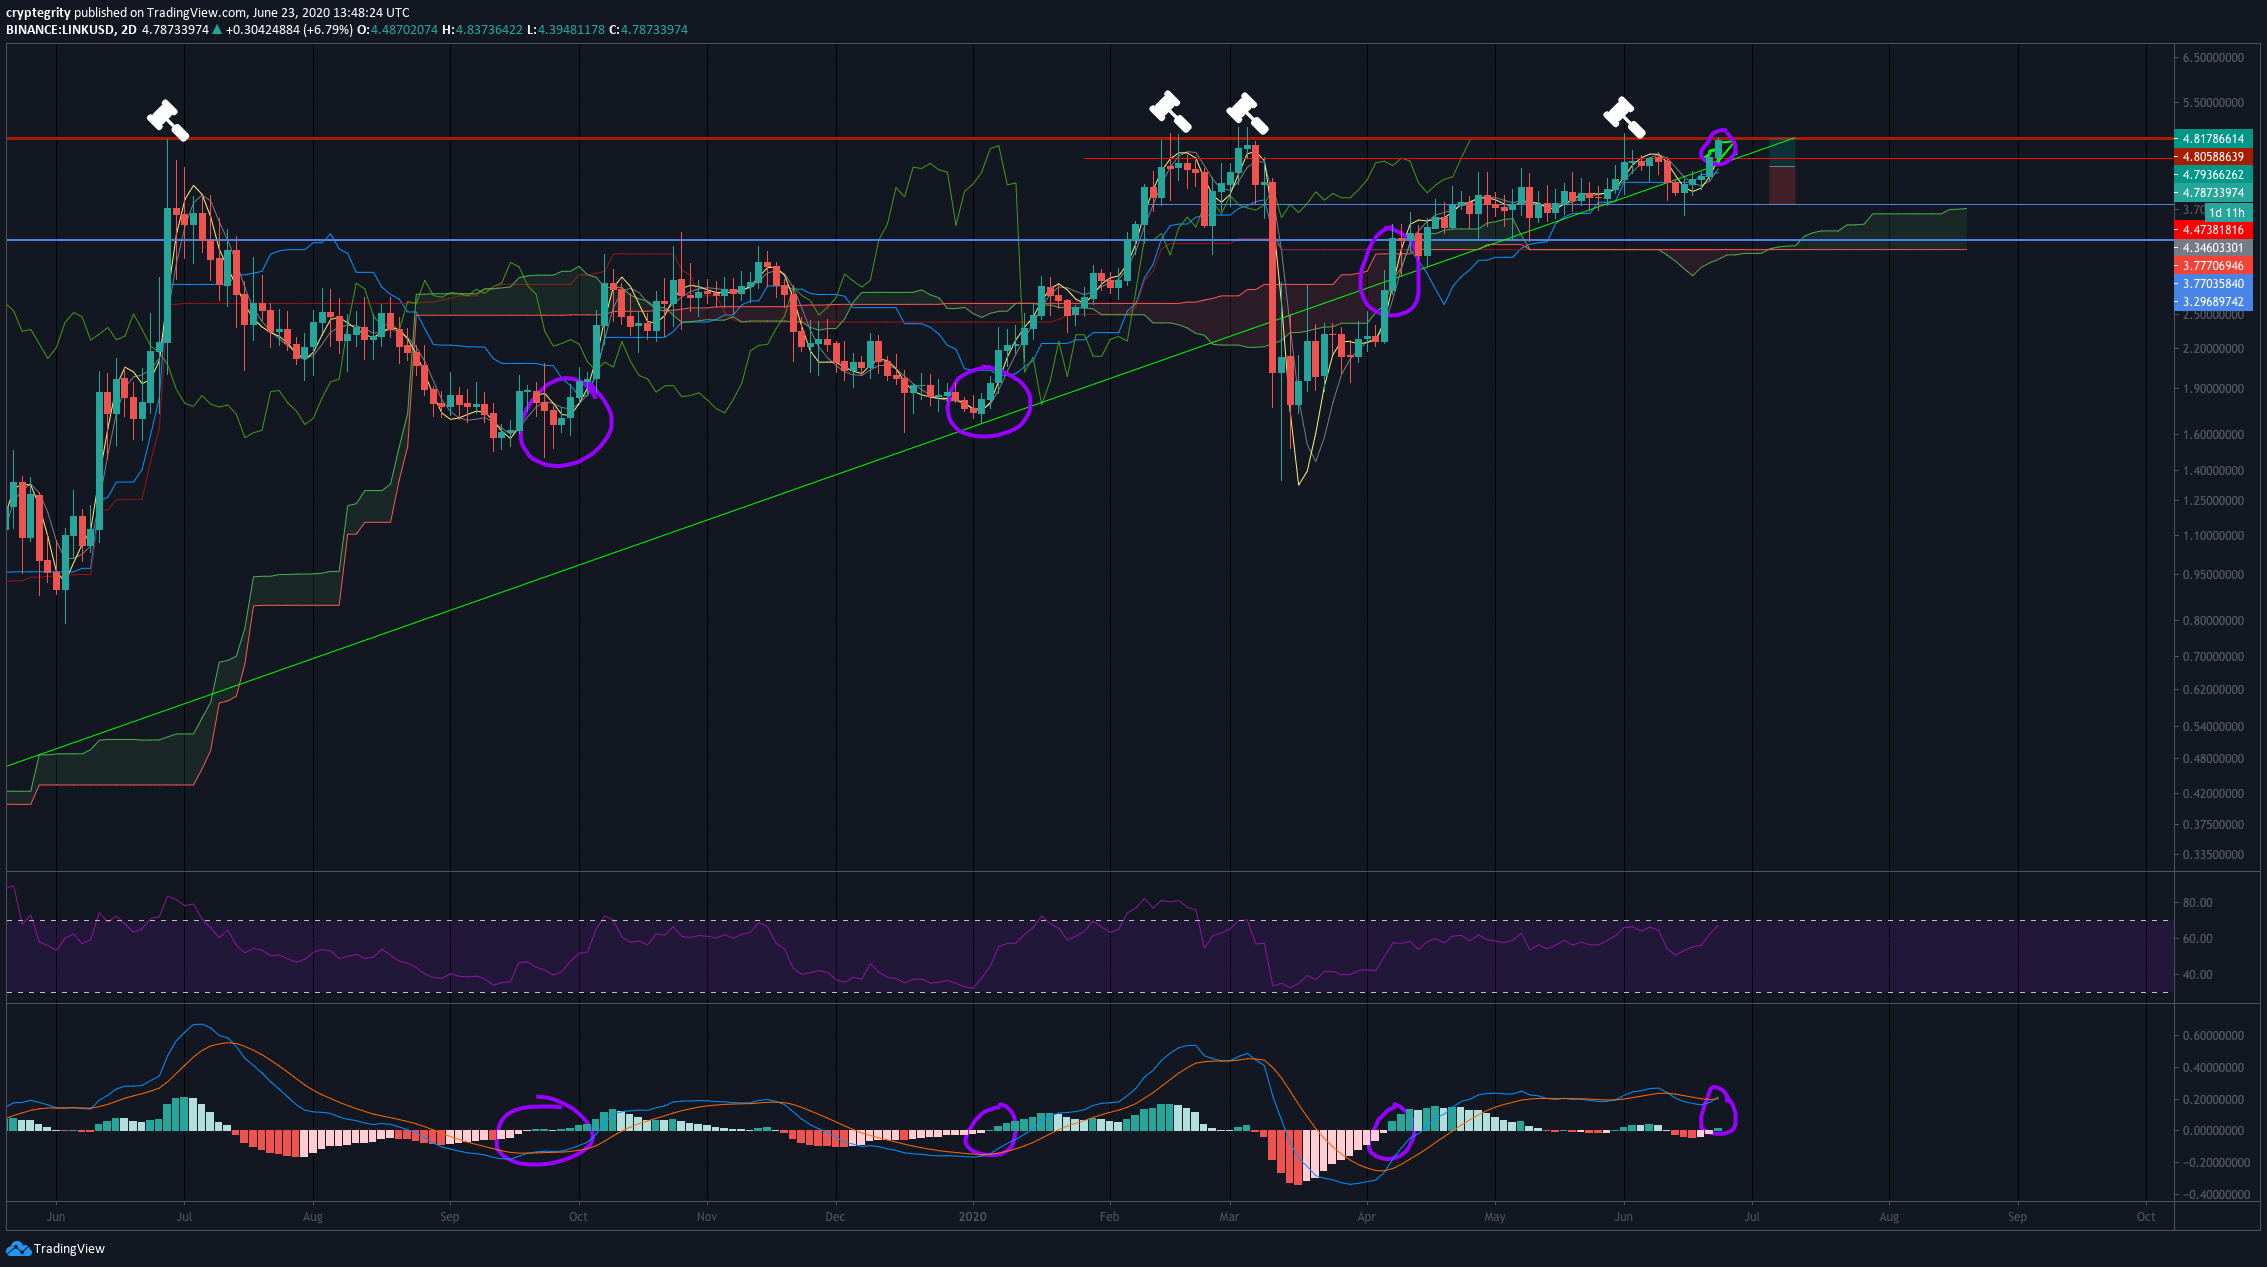Select the 4.80588639 dark red price label
Screen dimensions: 2267x1267
pyautogui.click(x=2211, y=157)
